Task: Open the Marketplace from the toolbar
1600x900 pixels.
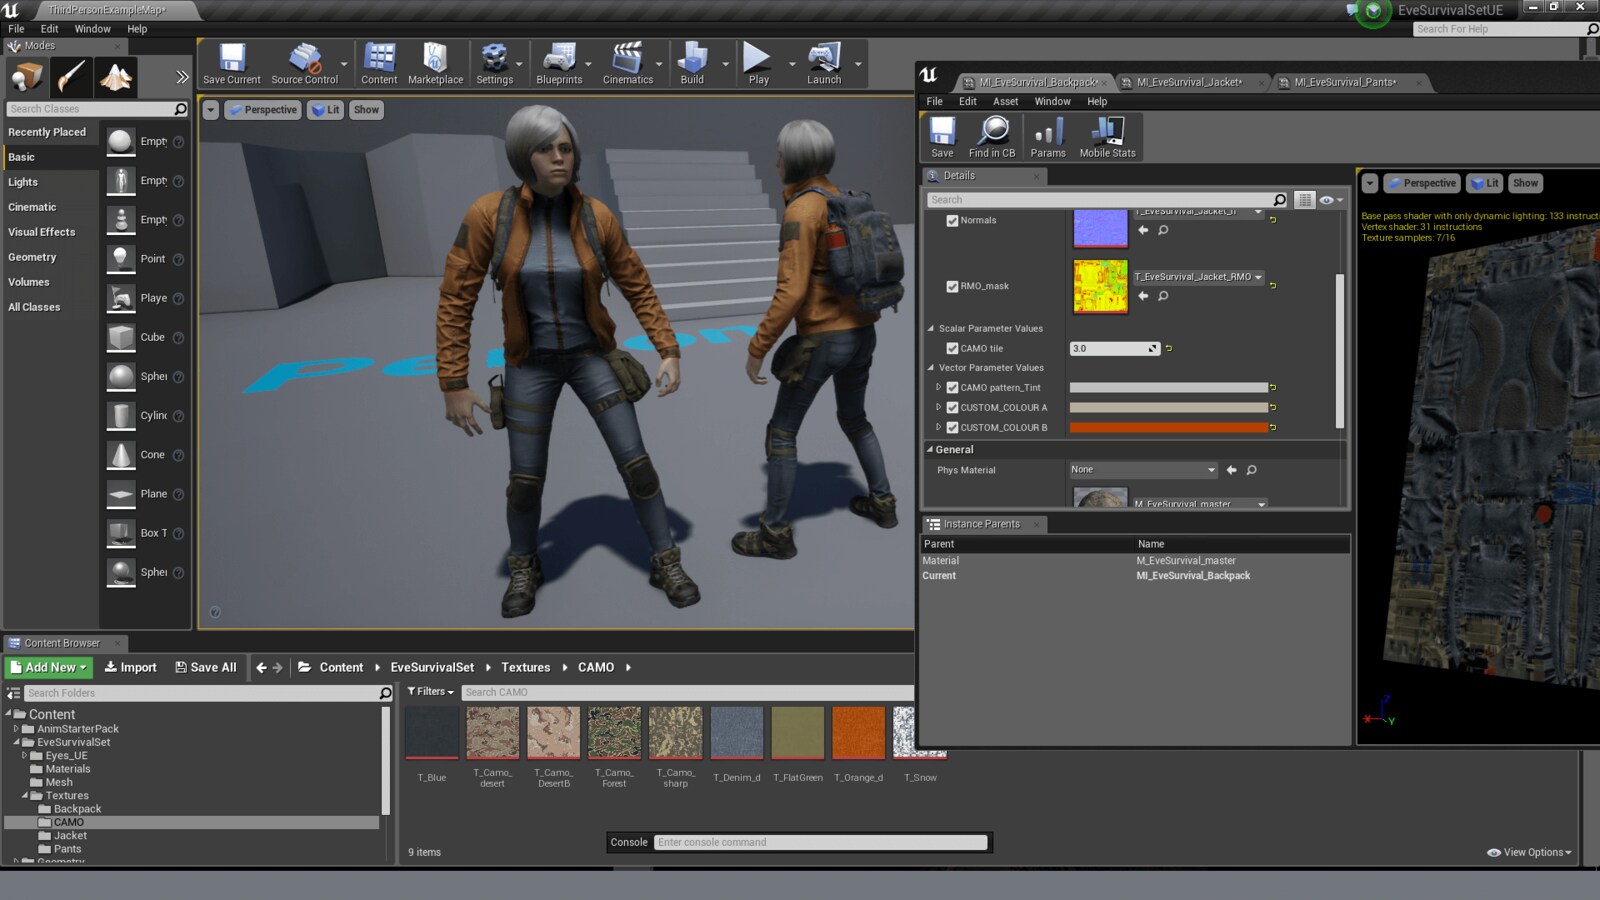Action: (x=435, y=62)
